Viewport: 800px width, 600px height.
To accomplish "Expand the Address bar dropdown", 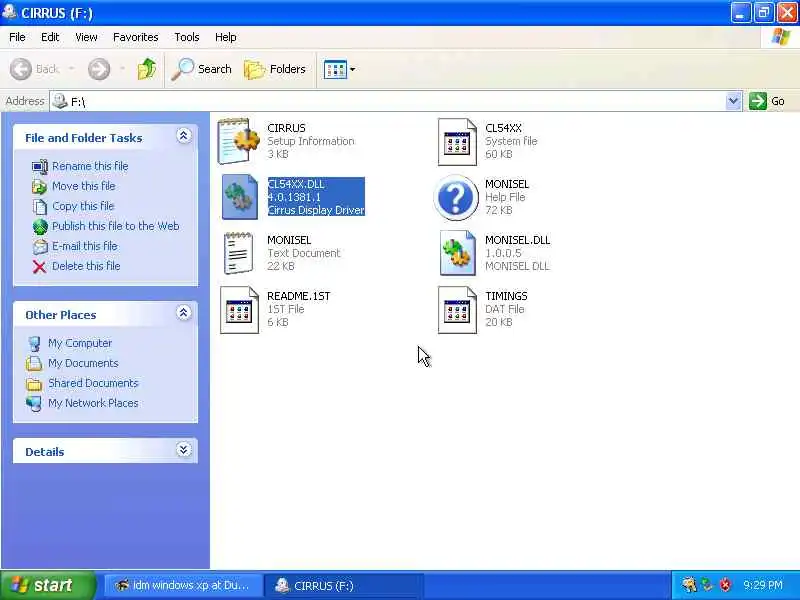I will (x=733, y=101).
